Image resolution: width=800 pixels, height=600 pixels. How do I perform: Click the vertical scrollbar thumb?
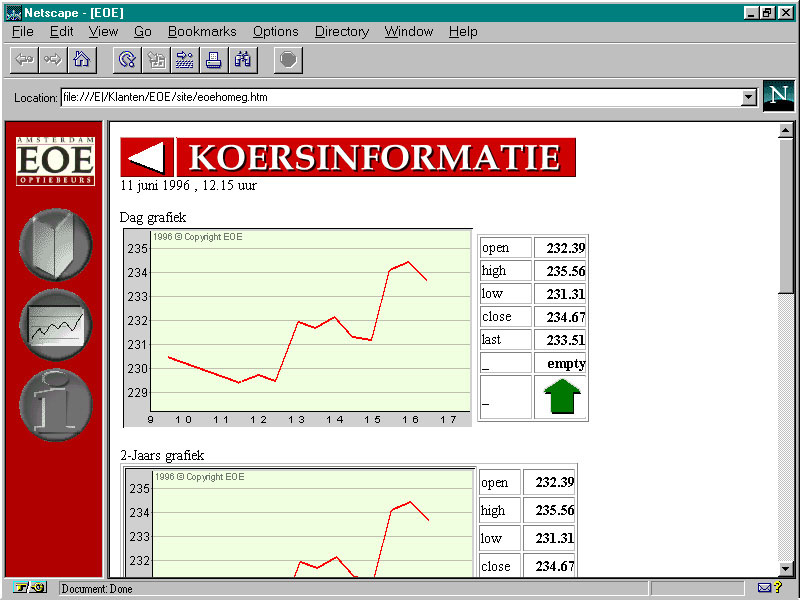(786, 215)
